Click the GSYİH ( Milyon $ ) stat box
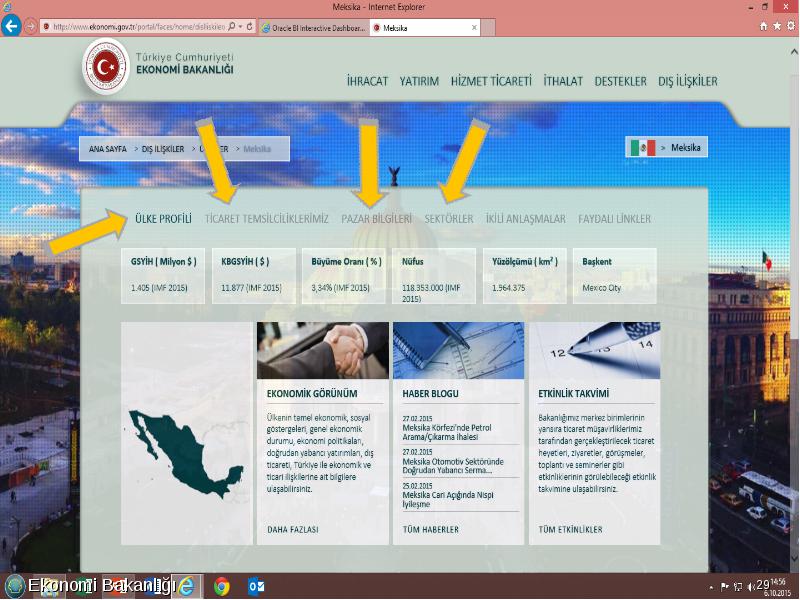 163,276
